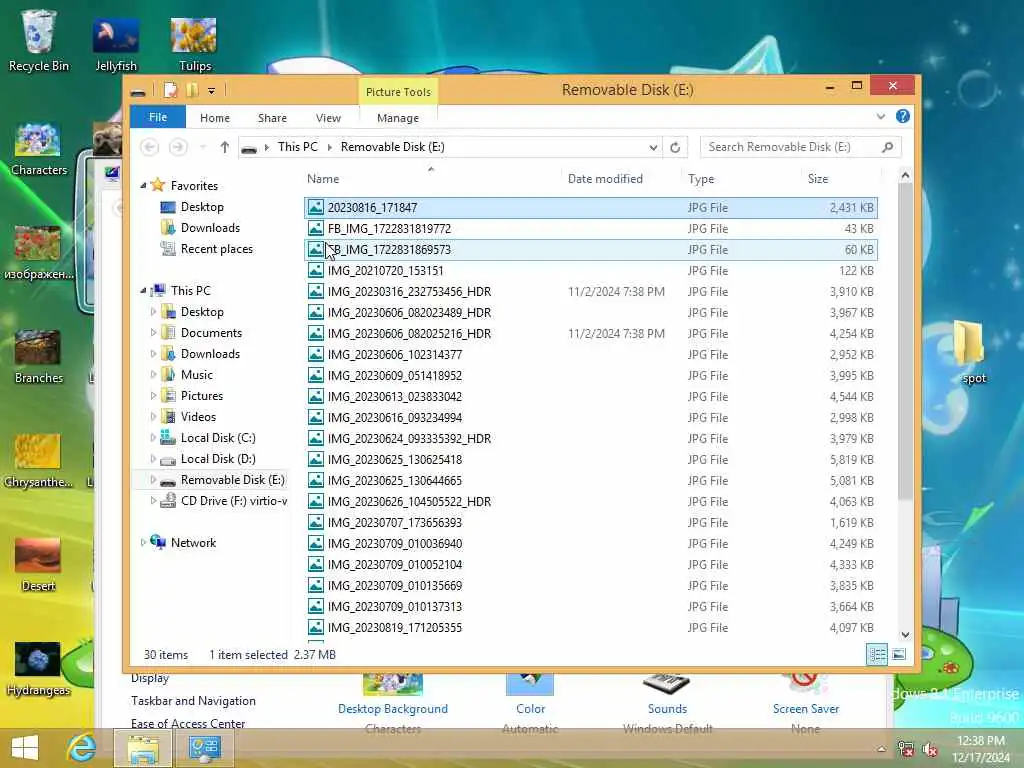Expand Local Disk (C:) tree node
The image size is (1024, 768).
point(153,438)
